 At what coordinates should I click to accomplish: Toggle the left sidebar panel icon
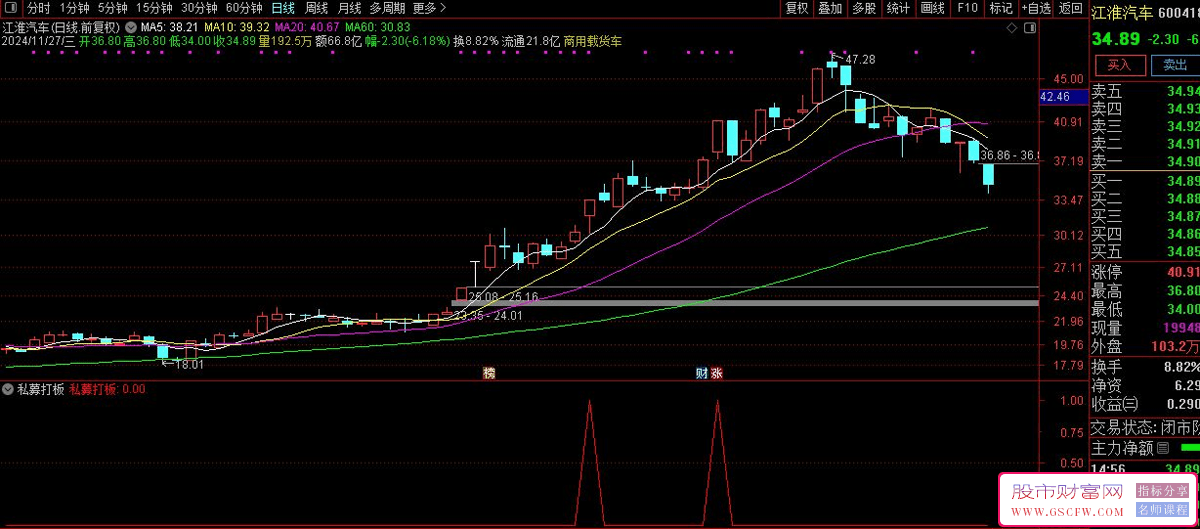[10, 8]
